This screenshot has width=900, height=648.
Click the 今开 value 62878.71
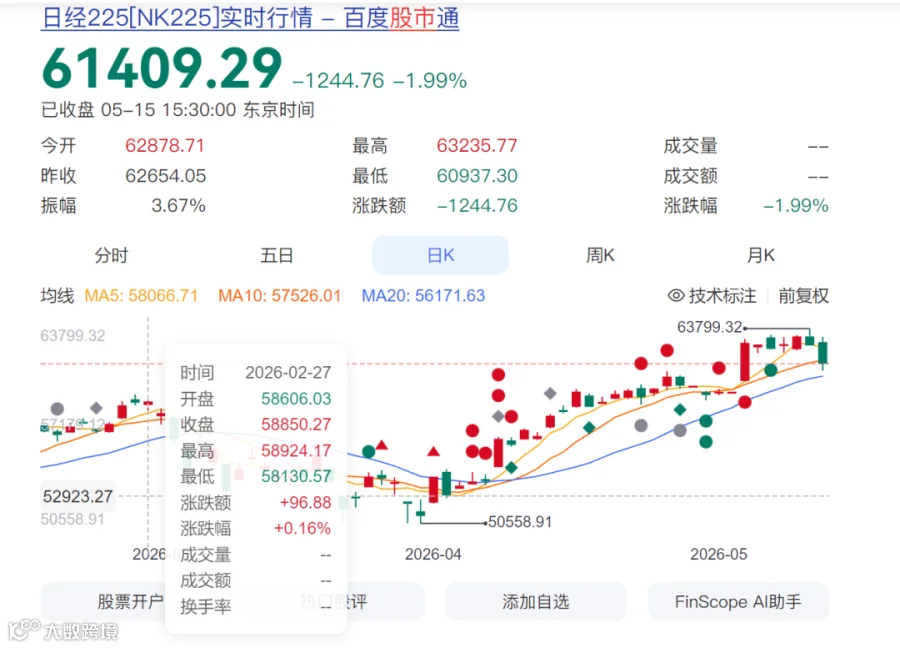(x=165, y=145)
